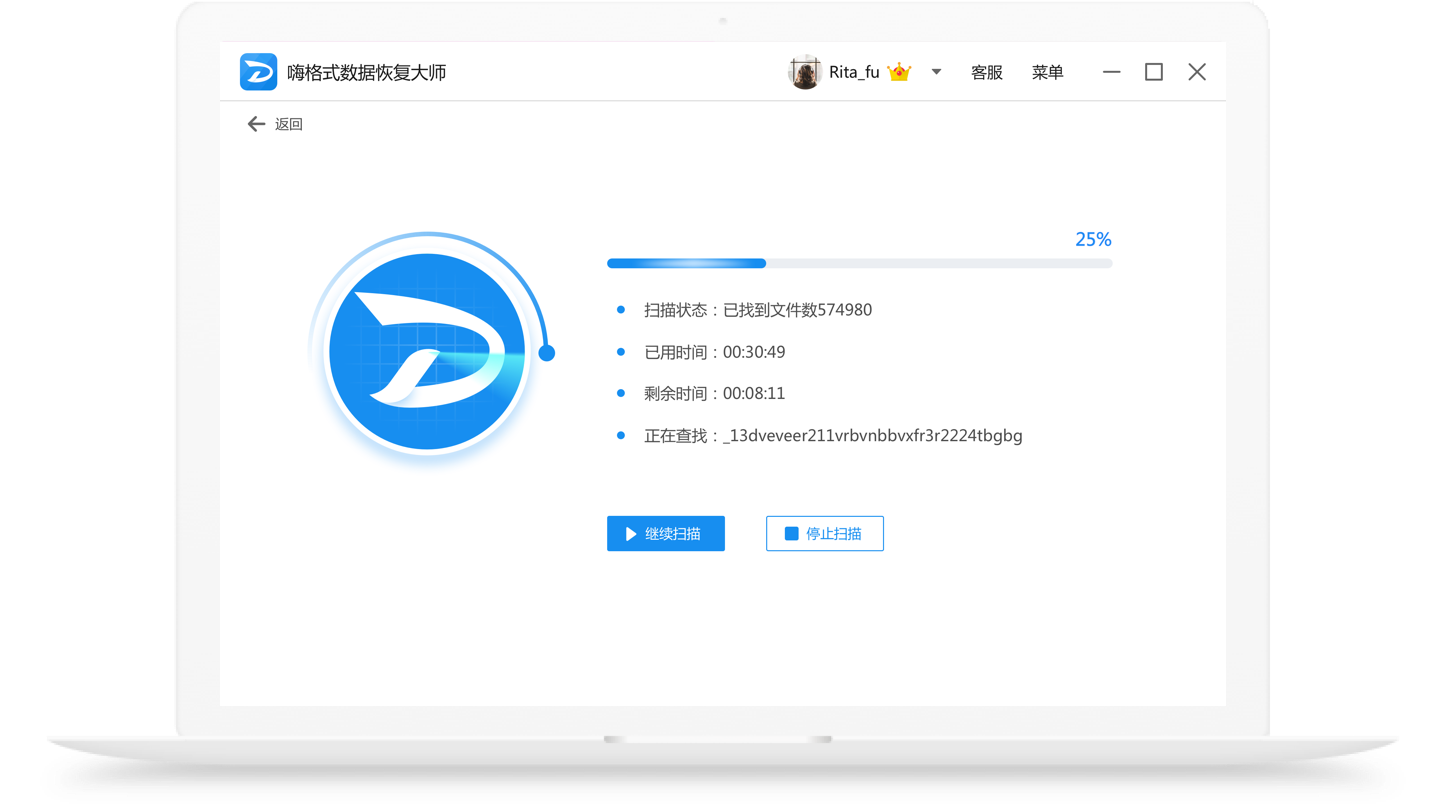Screen dimensions: 1444x804
Task: Open the 菜单 menu
Action: [x=1047, y=72]
